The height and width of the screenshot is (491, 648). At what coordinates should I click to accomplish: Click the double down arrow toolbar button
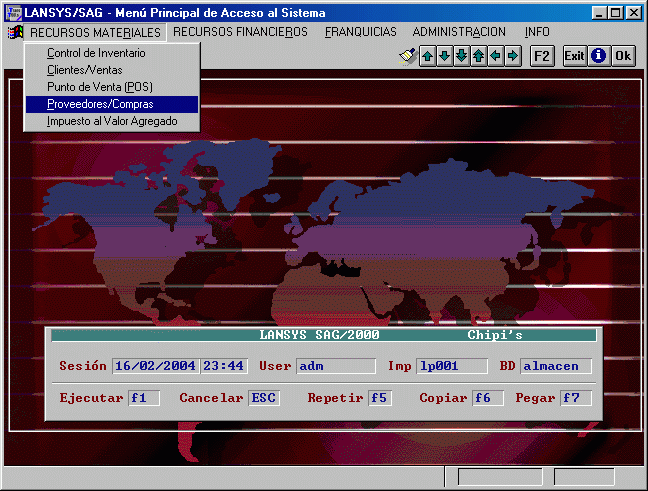point(462,56)
